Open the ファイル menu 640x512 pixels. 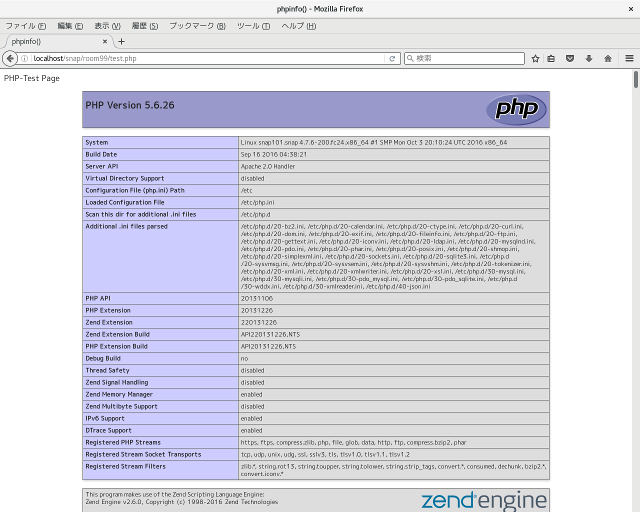pyautogui.click(x=26, y=26)
